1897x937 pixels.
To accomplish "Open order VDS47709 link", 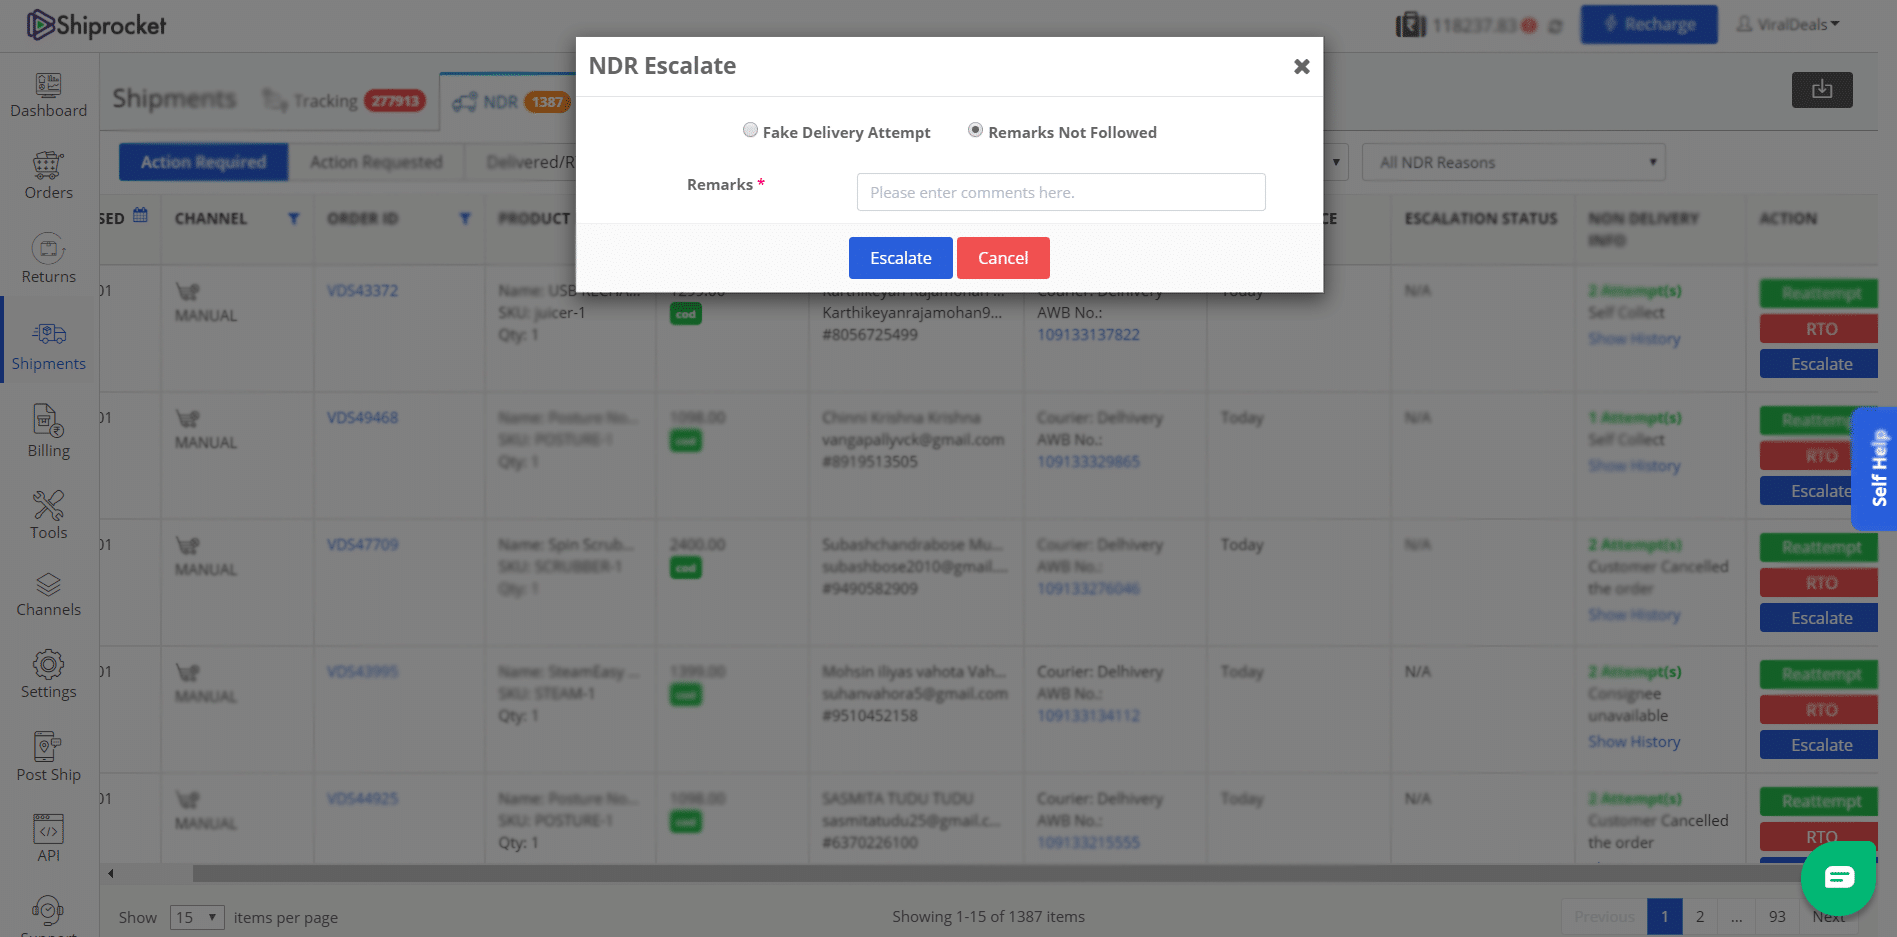I will coord(362,545).
